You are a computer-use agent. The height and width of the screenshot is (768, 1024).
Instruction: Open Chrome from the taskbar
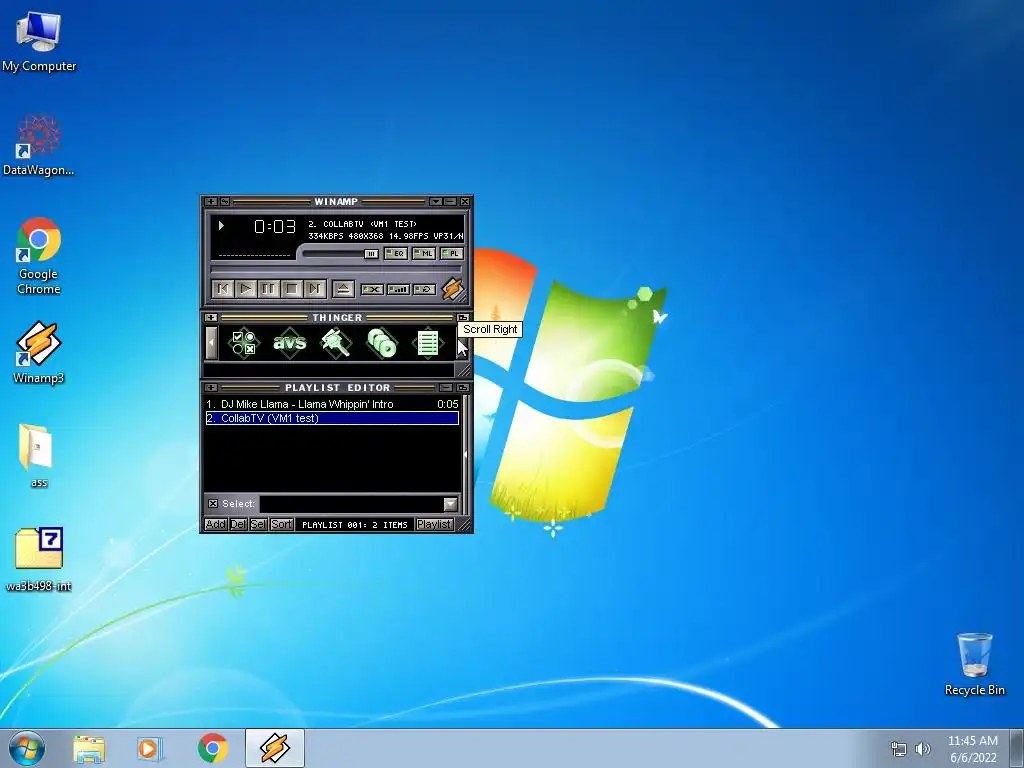(x=212, y=748)
